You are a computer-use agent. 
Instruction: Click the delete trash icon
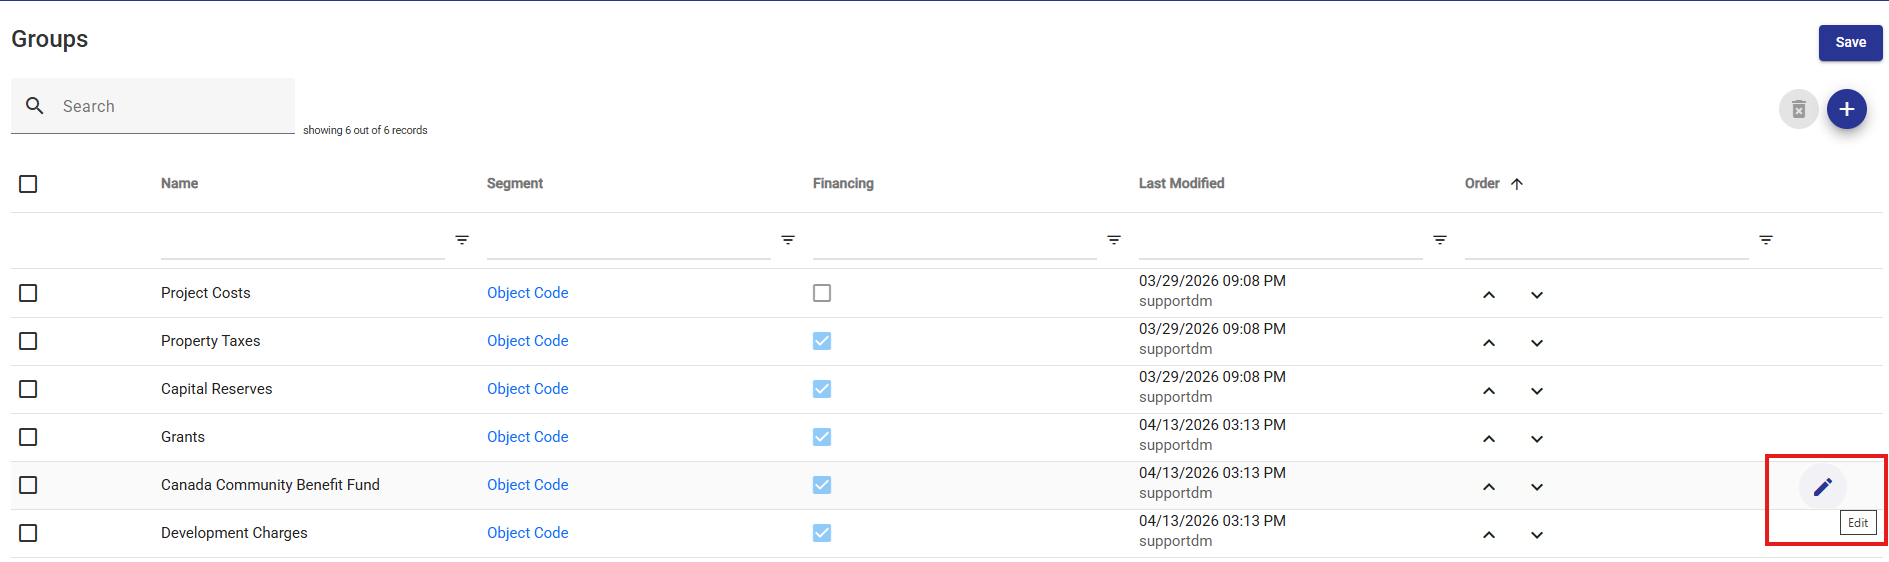tap(1798, 109)
